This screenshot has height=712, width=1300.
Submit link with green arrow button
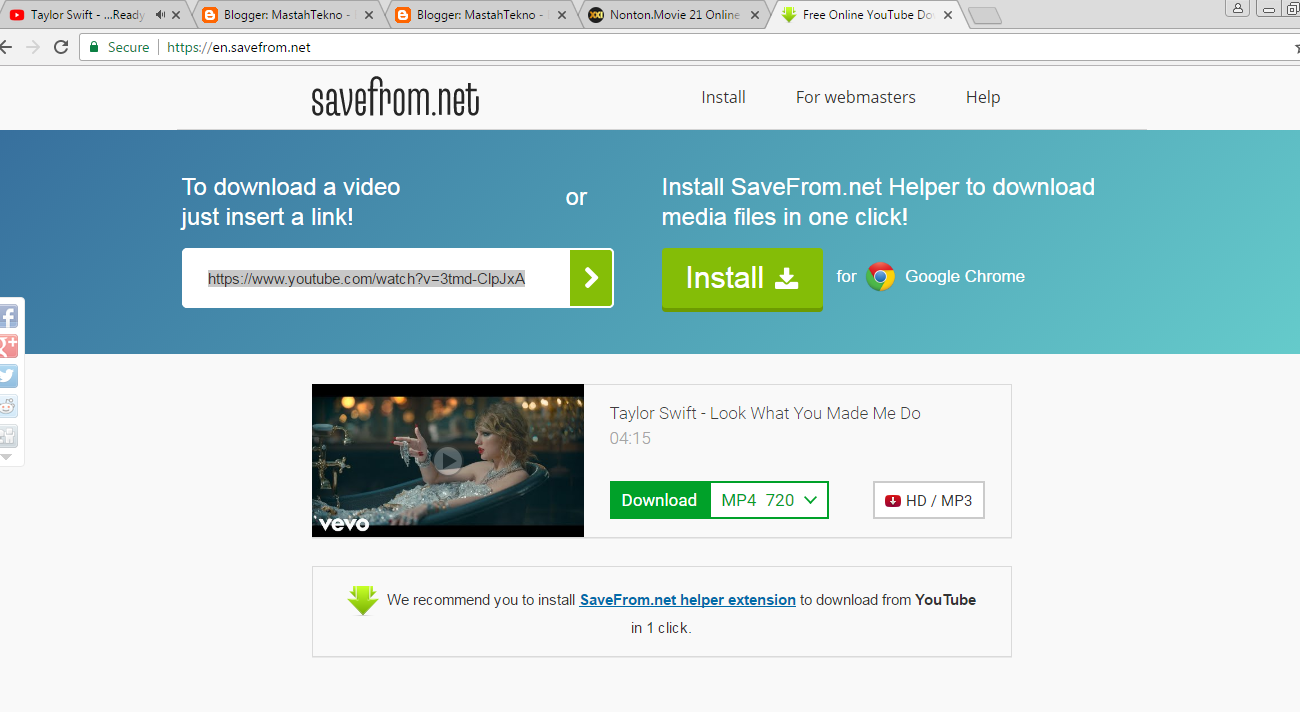pyautogui.click(x=591, y=278)
